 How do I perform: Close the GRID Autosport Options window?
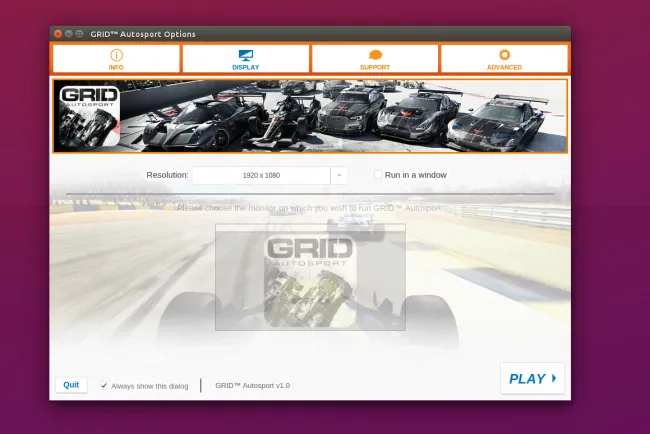[58, 34]
